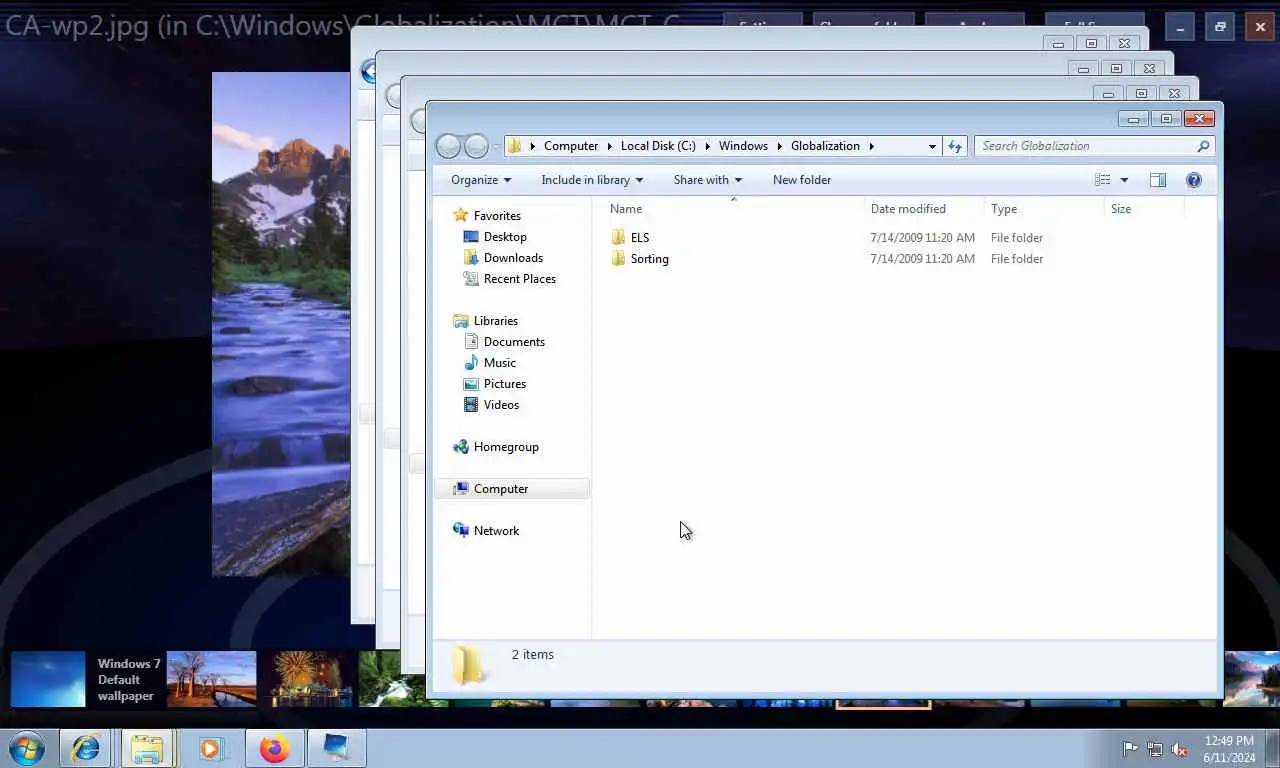Launch Internet Explorer from the taskbar
Image resolution: width=1280 pixels, height=768 pixels.
click(85, 748)
